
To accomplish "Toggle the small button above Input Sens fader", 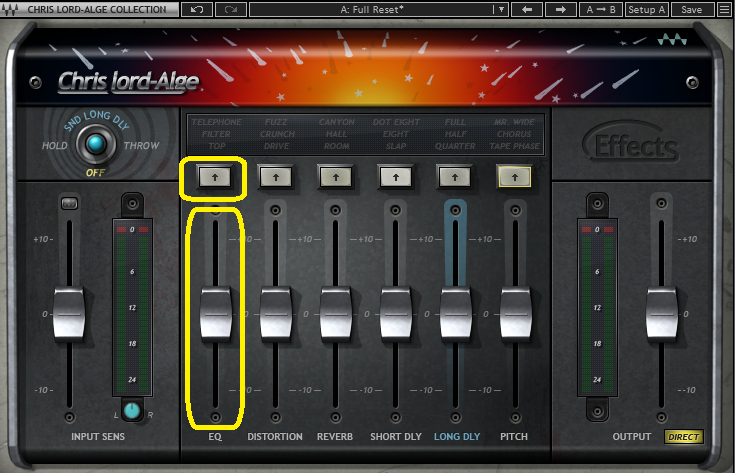I will (x=68, y=204).
